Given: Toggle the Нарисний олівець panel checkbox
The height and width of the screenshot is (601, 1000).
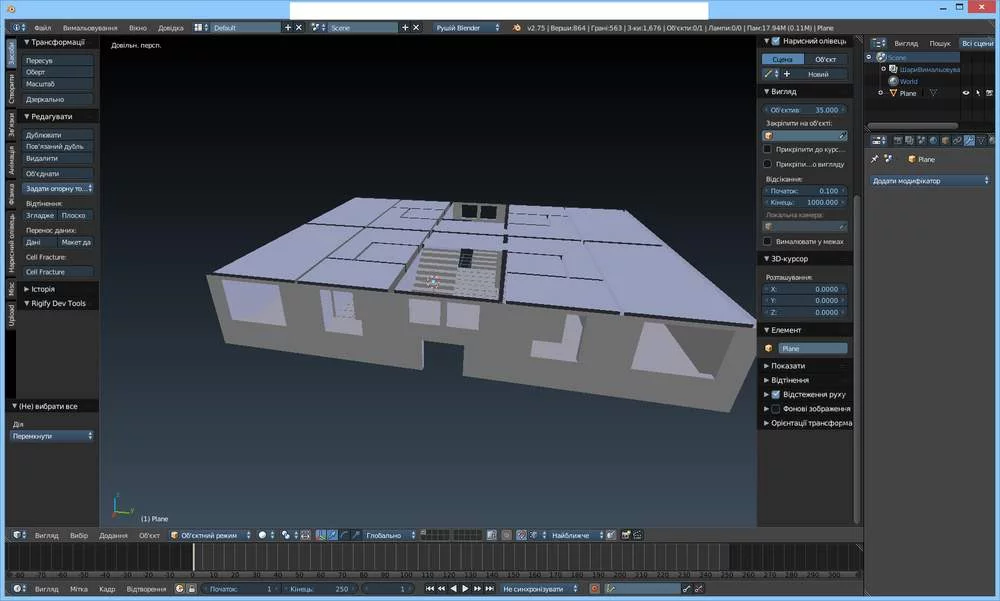Looking at the screenshot, I should [774, 41].
